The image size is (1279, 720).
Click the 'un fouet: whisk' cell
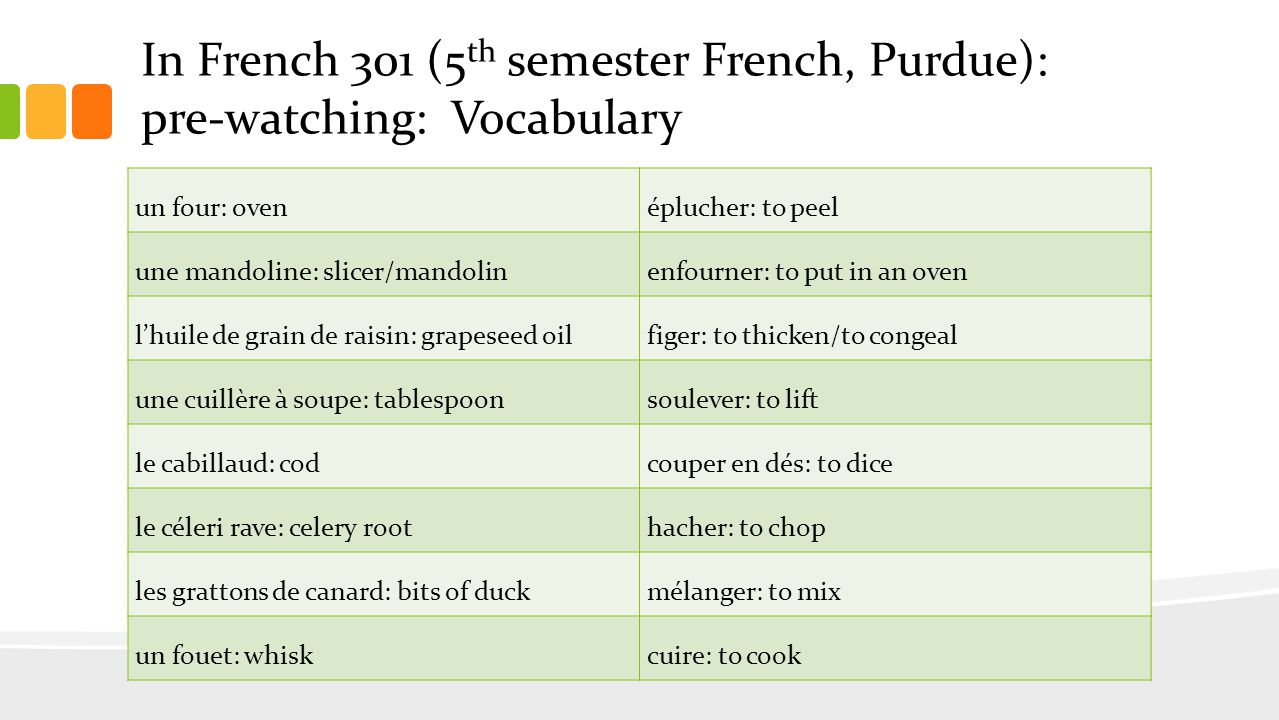click(384, 649)
